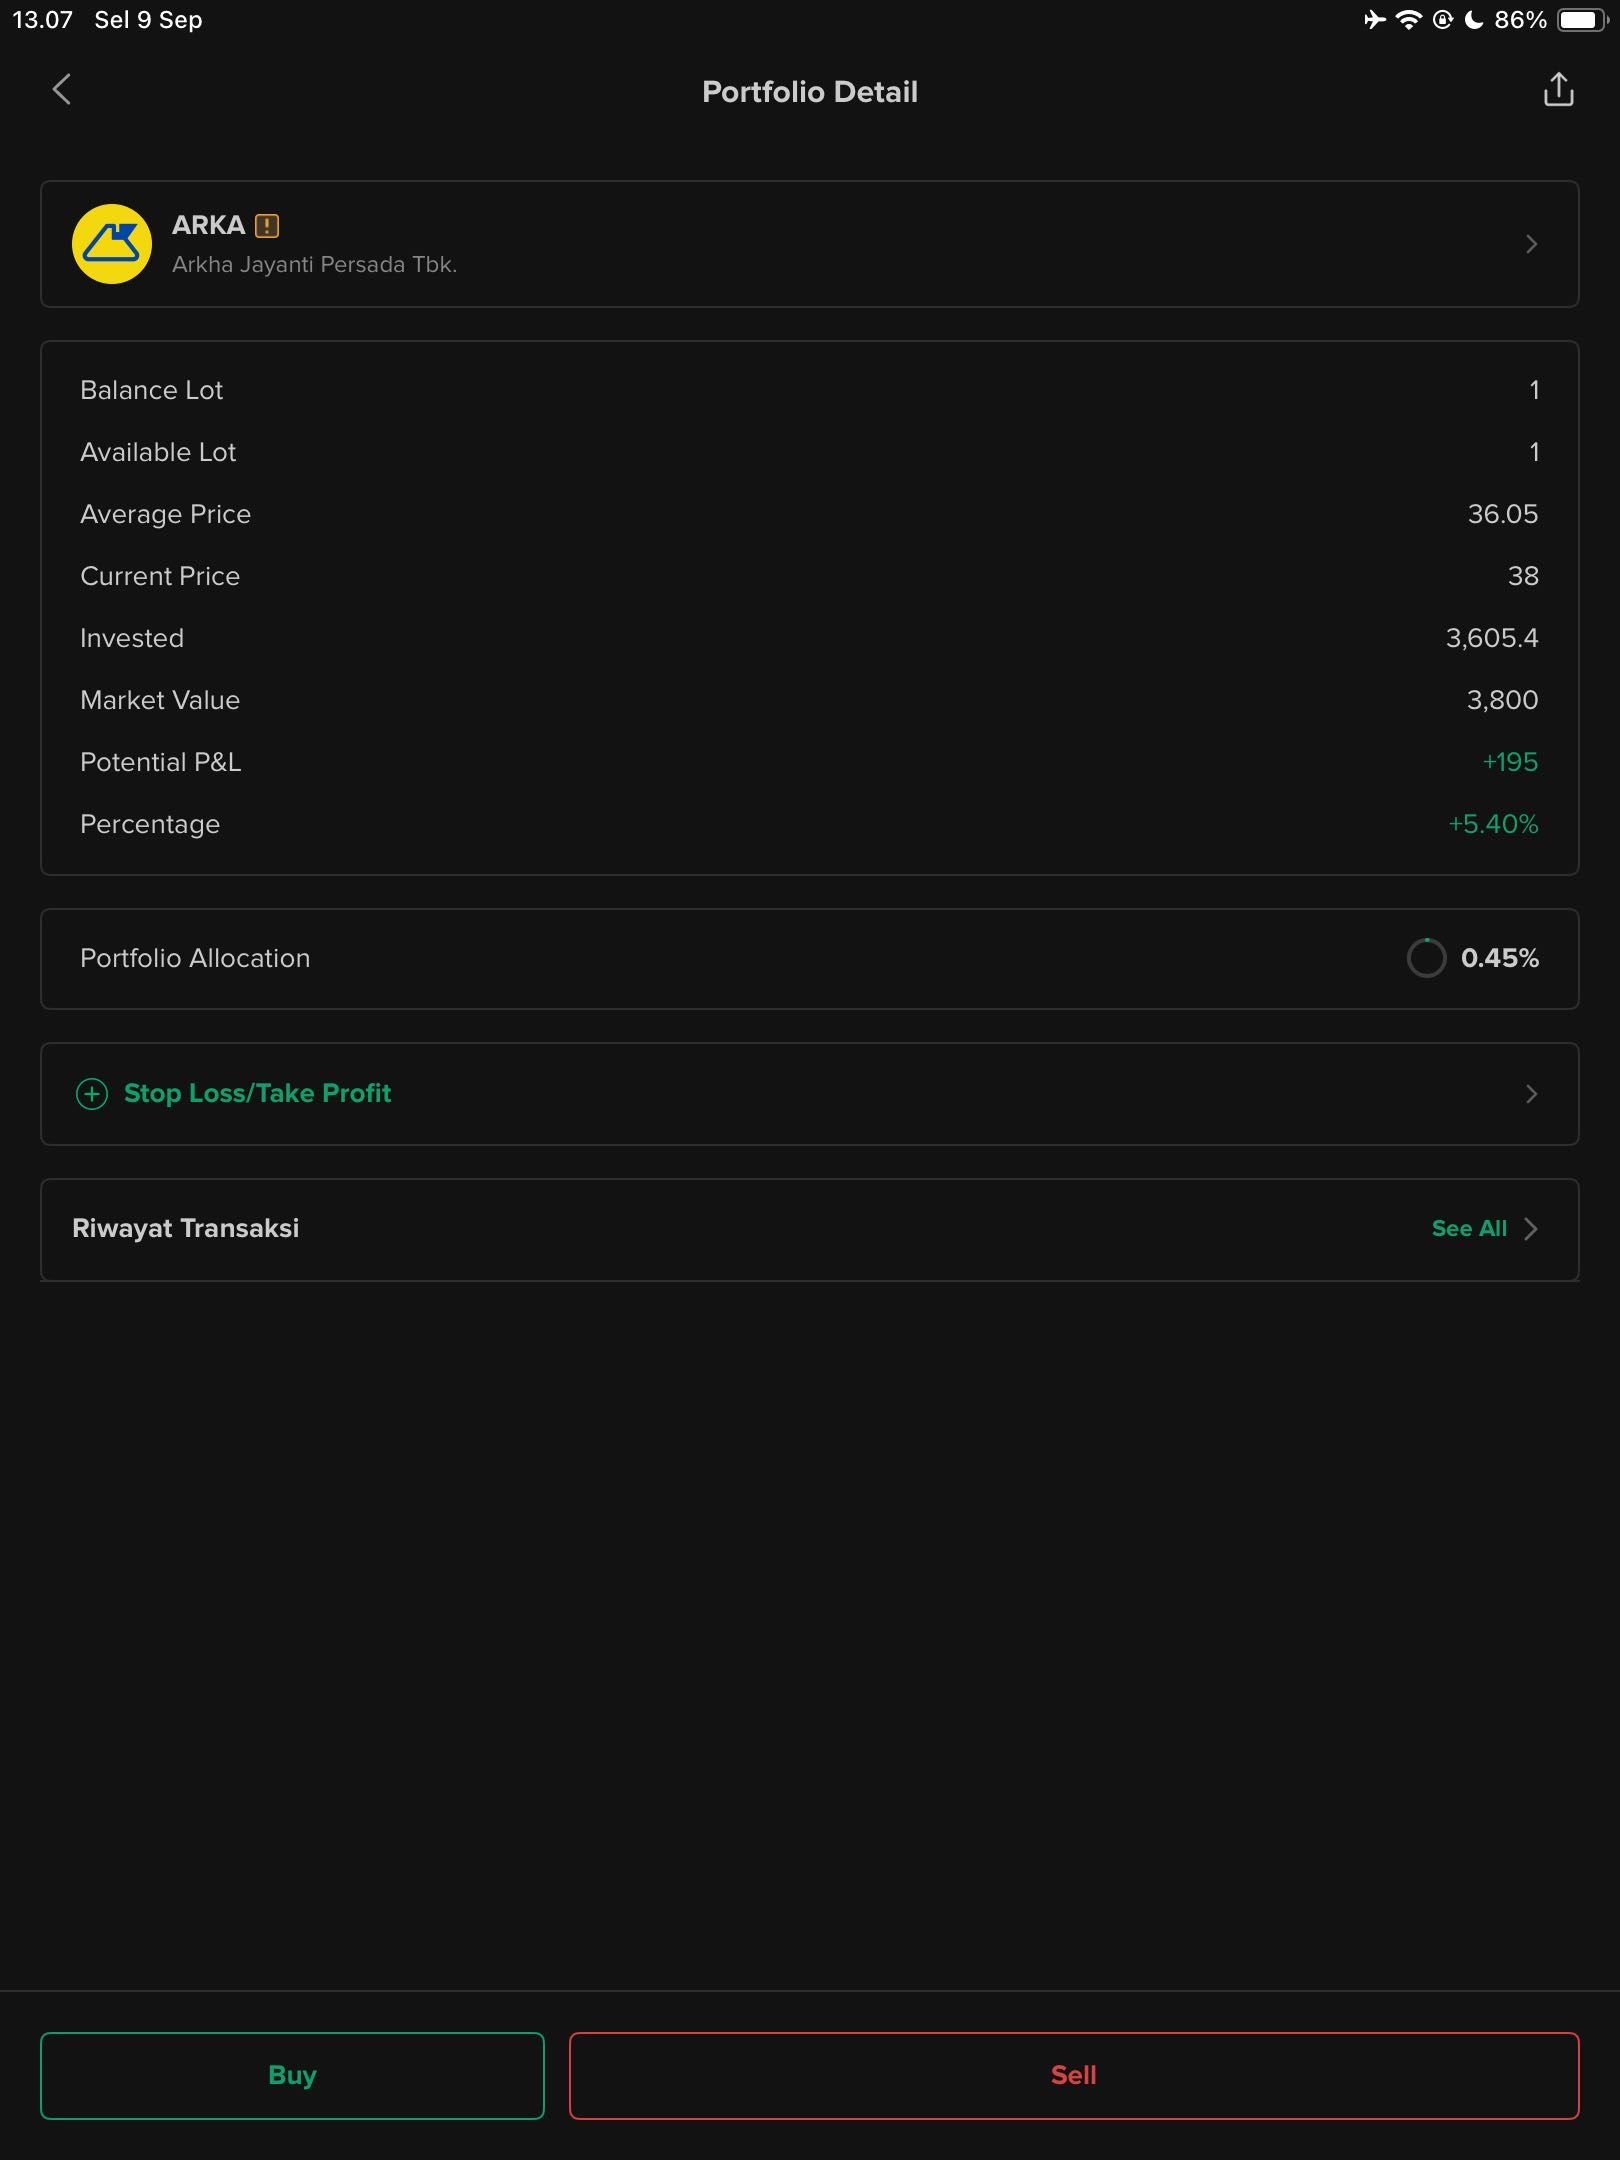Viewport: 1620px width, 2160px height.
Task: Select the Riwayat Transaksi section header
Action: point(186,1229)
